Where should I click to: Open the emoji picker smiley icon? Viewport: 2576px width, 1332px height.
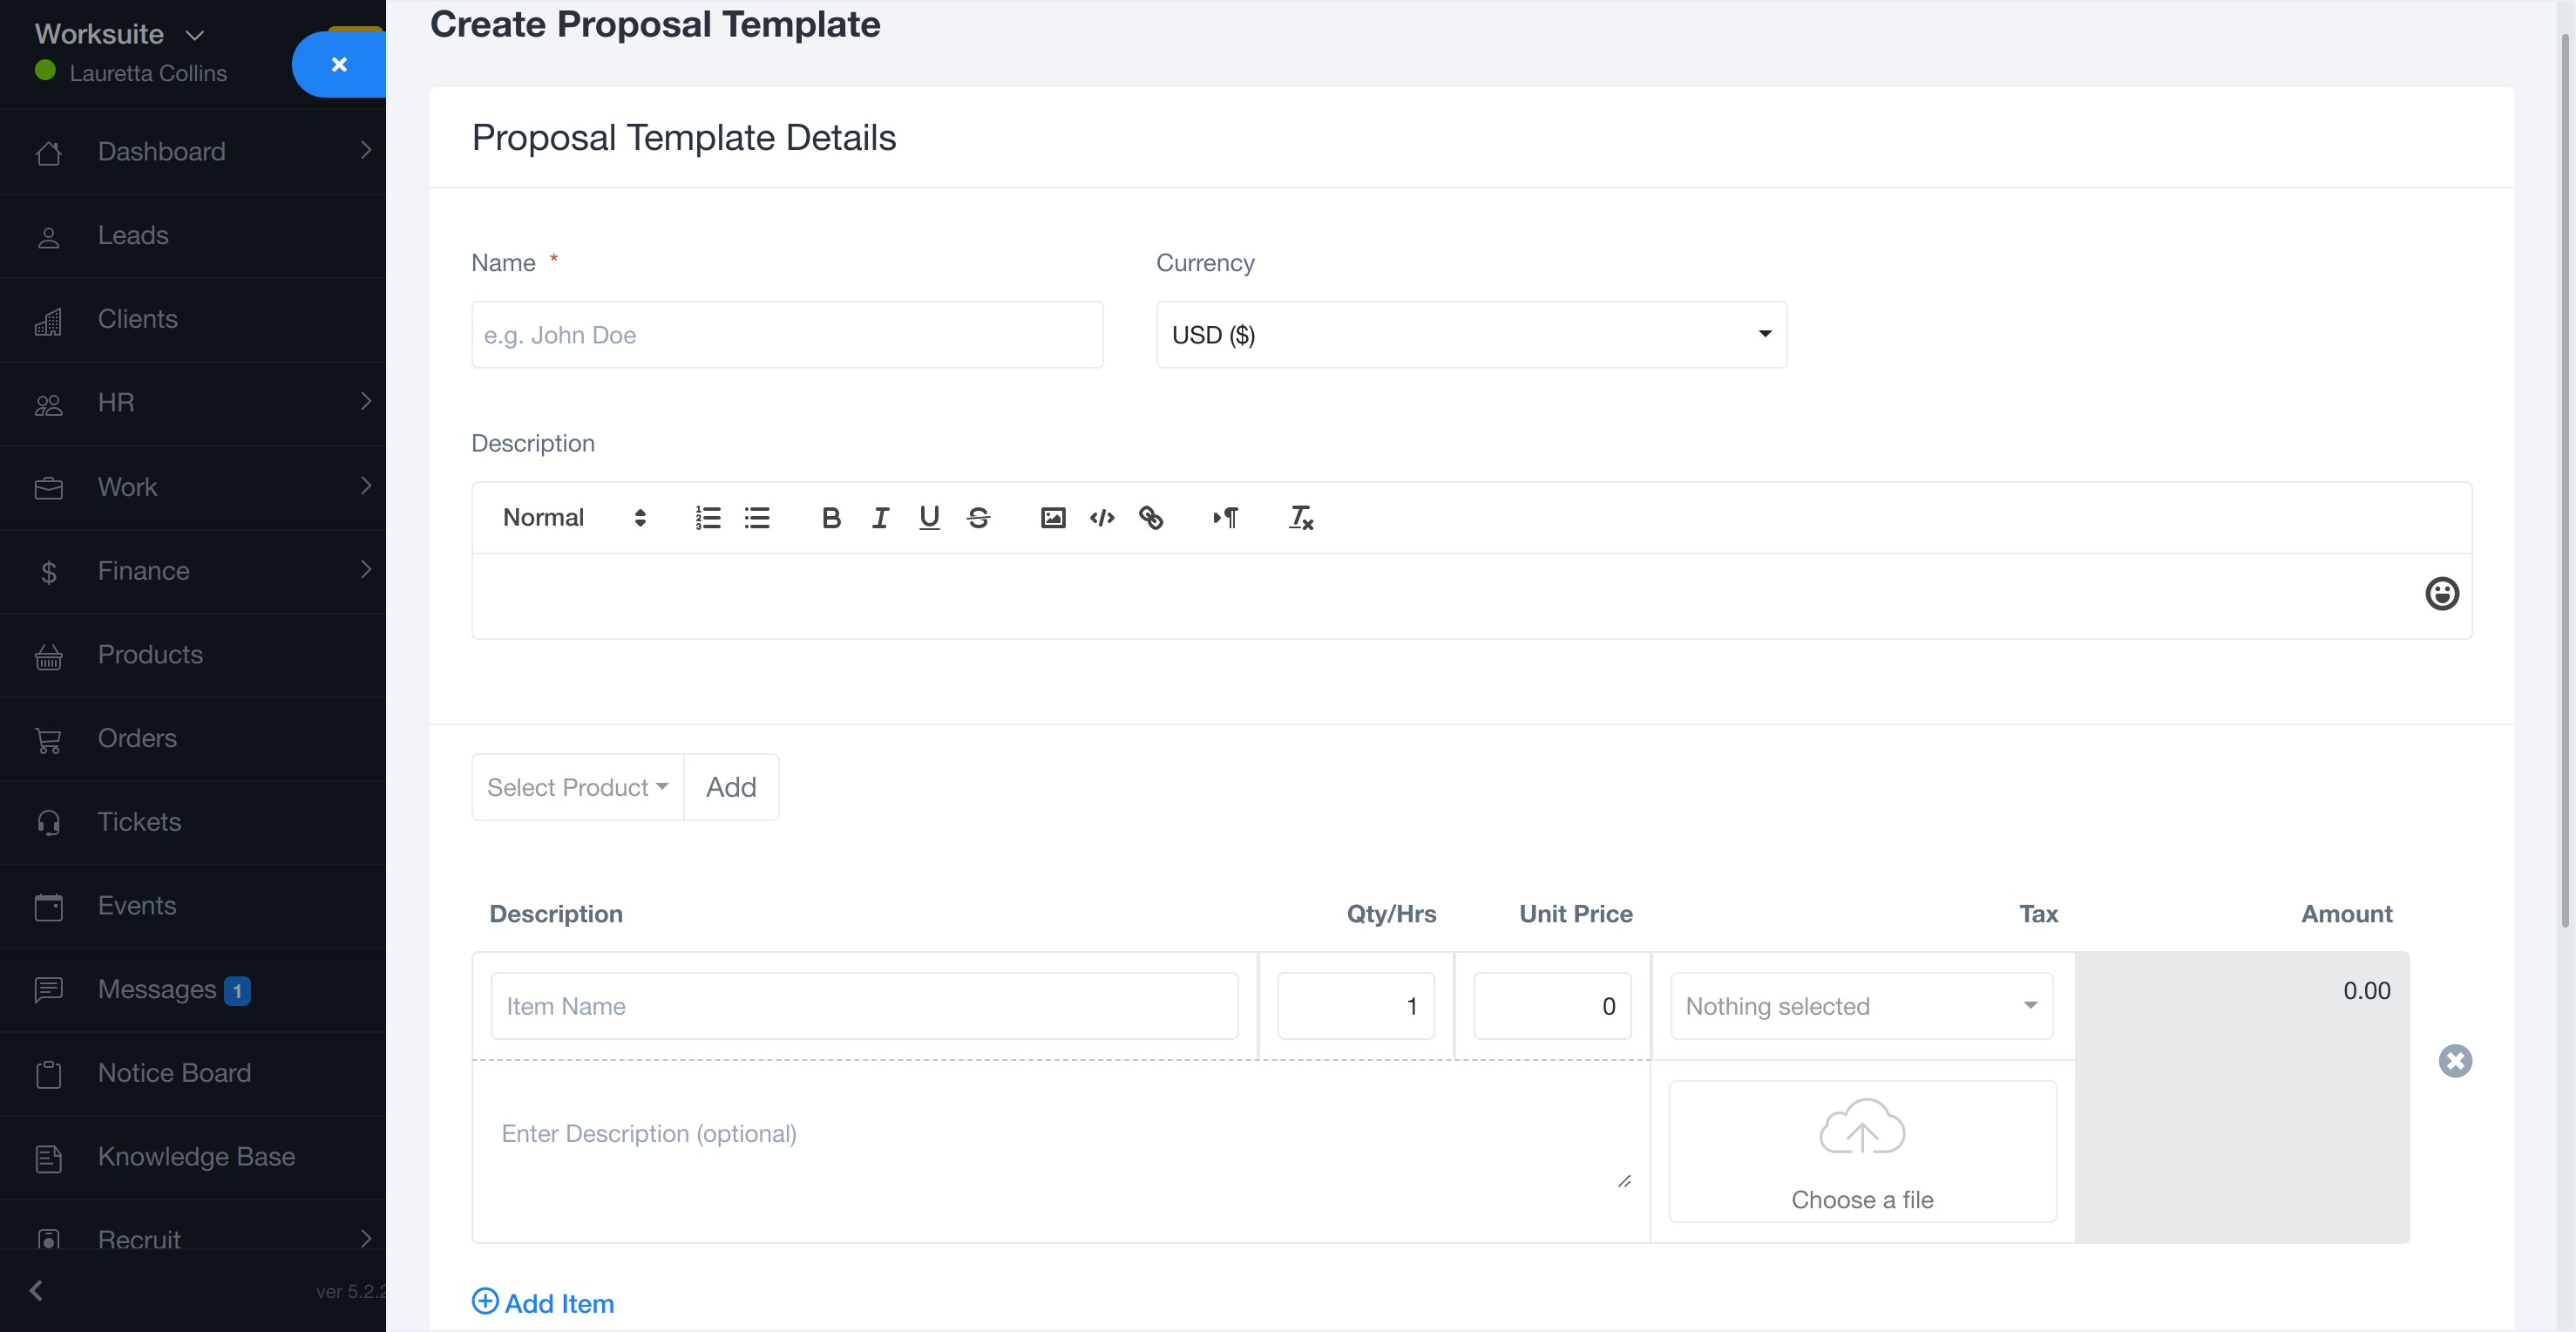(x=2441, y=594)
